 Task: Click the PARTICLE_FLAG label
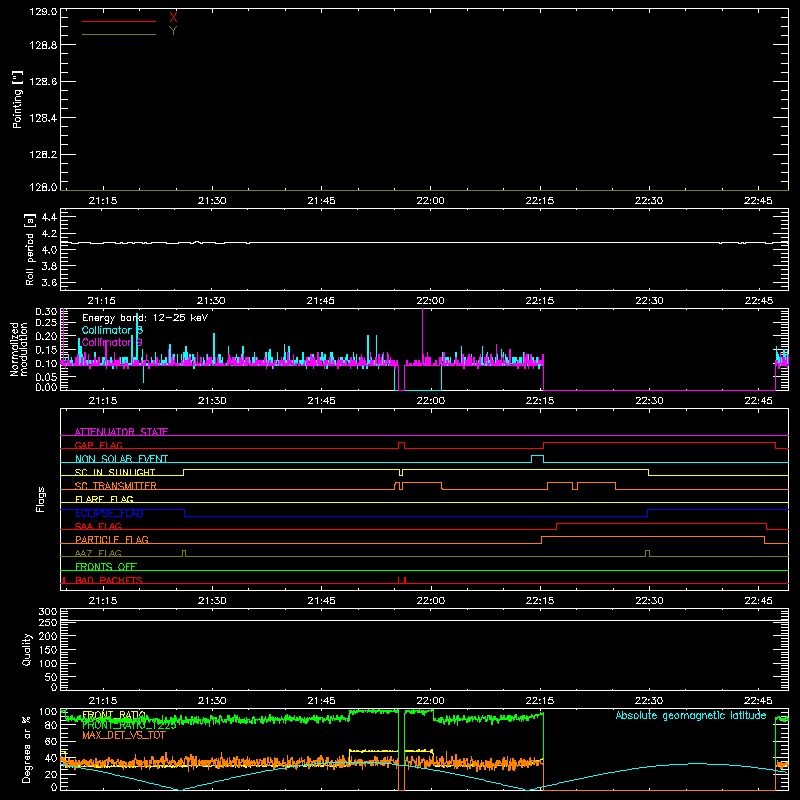point(112,540)
